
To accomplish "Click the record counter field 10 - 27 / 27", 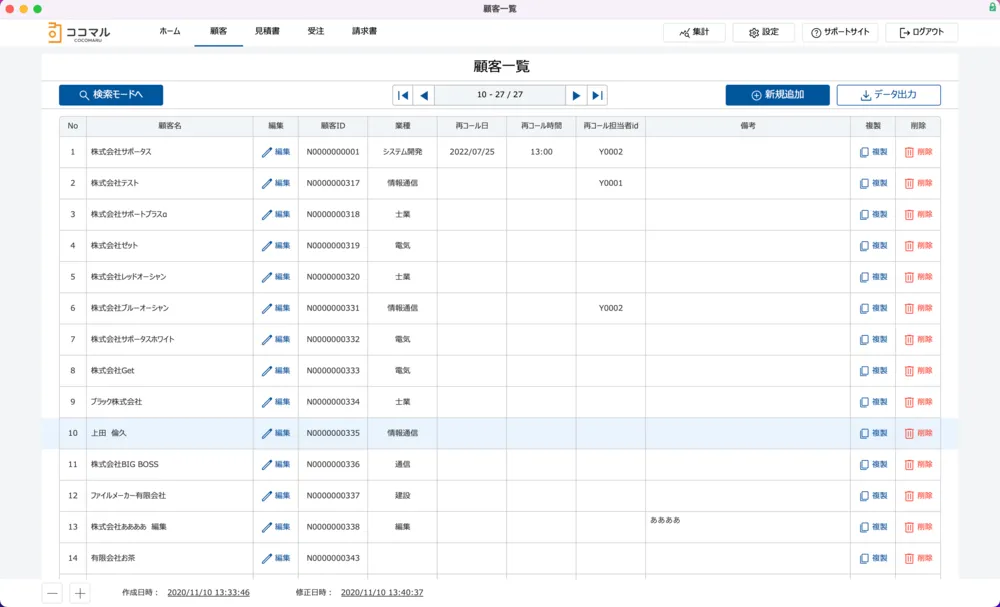I will pyautogui.click(x=500, y=95).
